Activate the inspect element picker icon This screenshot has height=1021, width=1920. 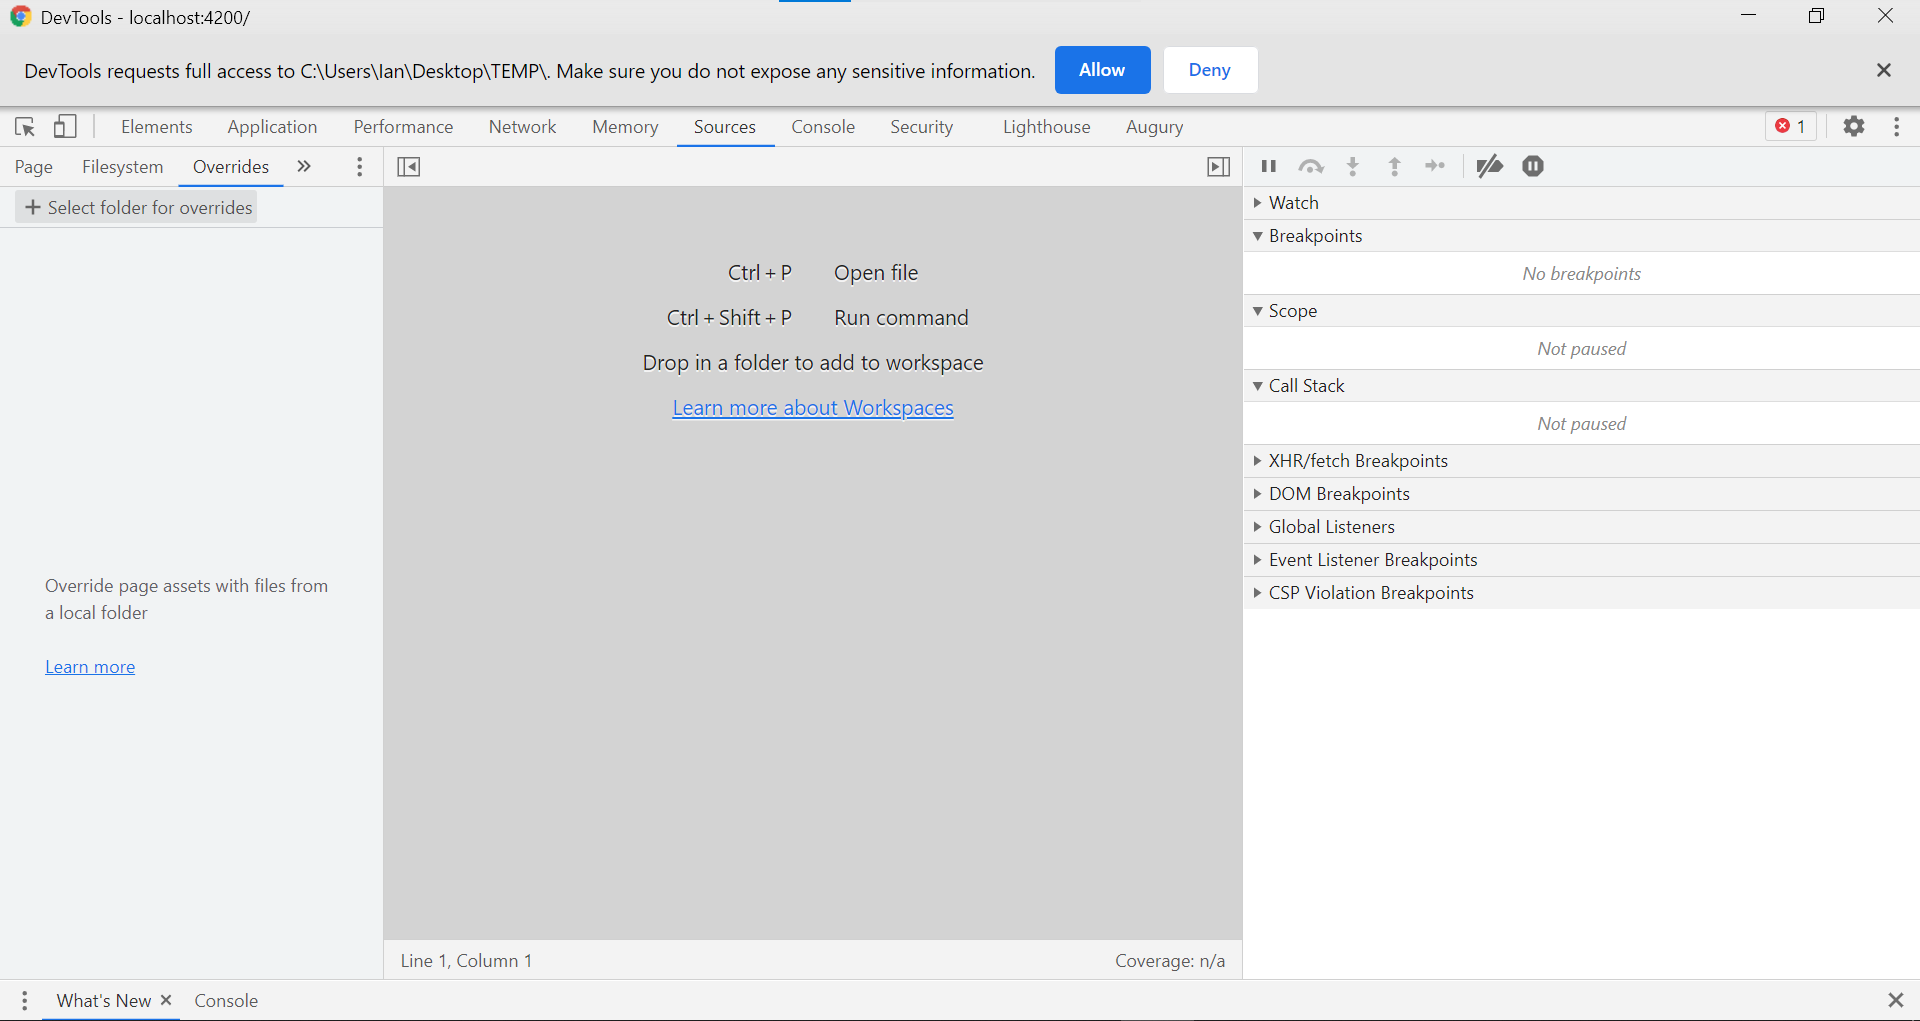point(25,127)
